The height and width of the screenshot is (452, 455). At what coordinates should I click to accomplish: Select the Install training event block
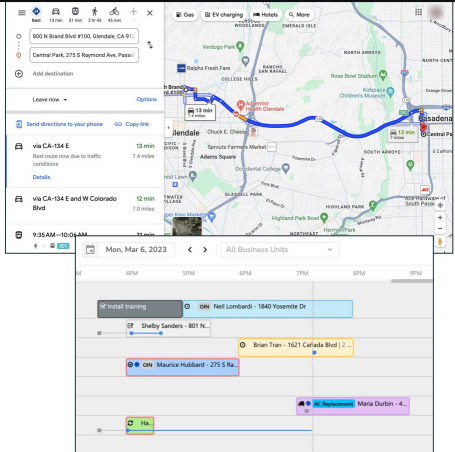(140, 309)
